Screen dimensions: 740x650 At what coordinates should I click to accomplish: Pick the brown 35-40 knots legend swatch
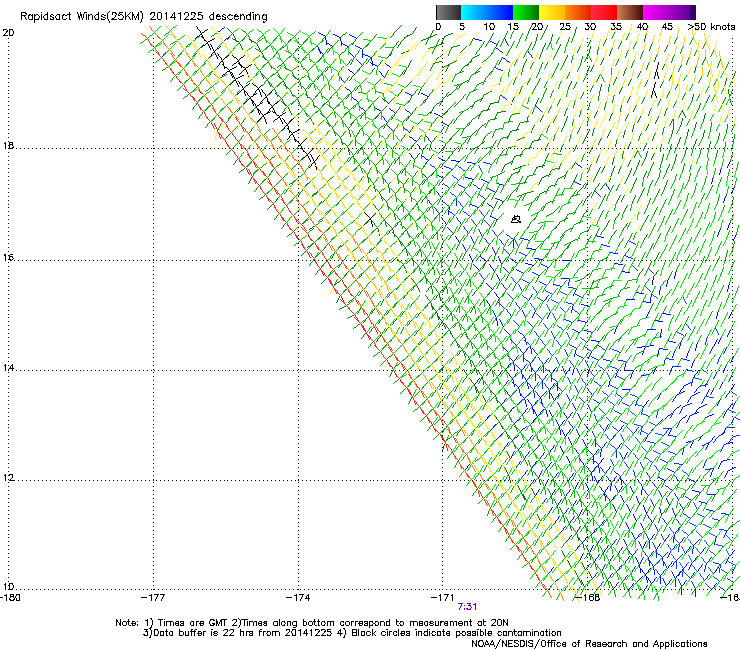(x=630, y=12)
